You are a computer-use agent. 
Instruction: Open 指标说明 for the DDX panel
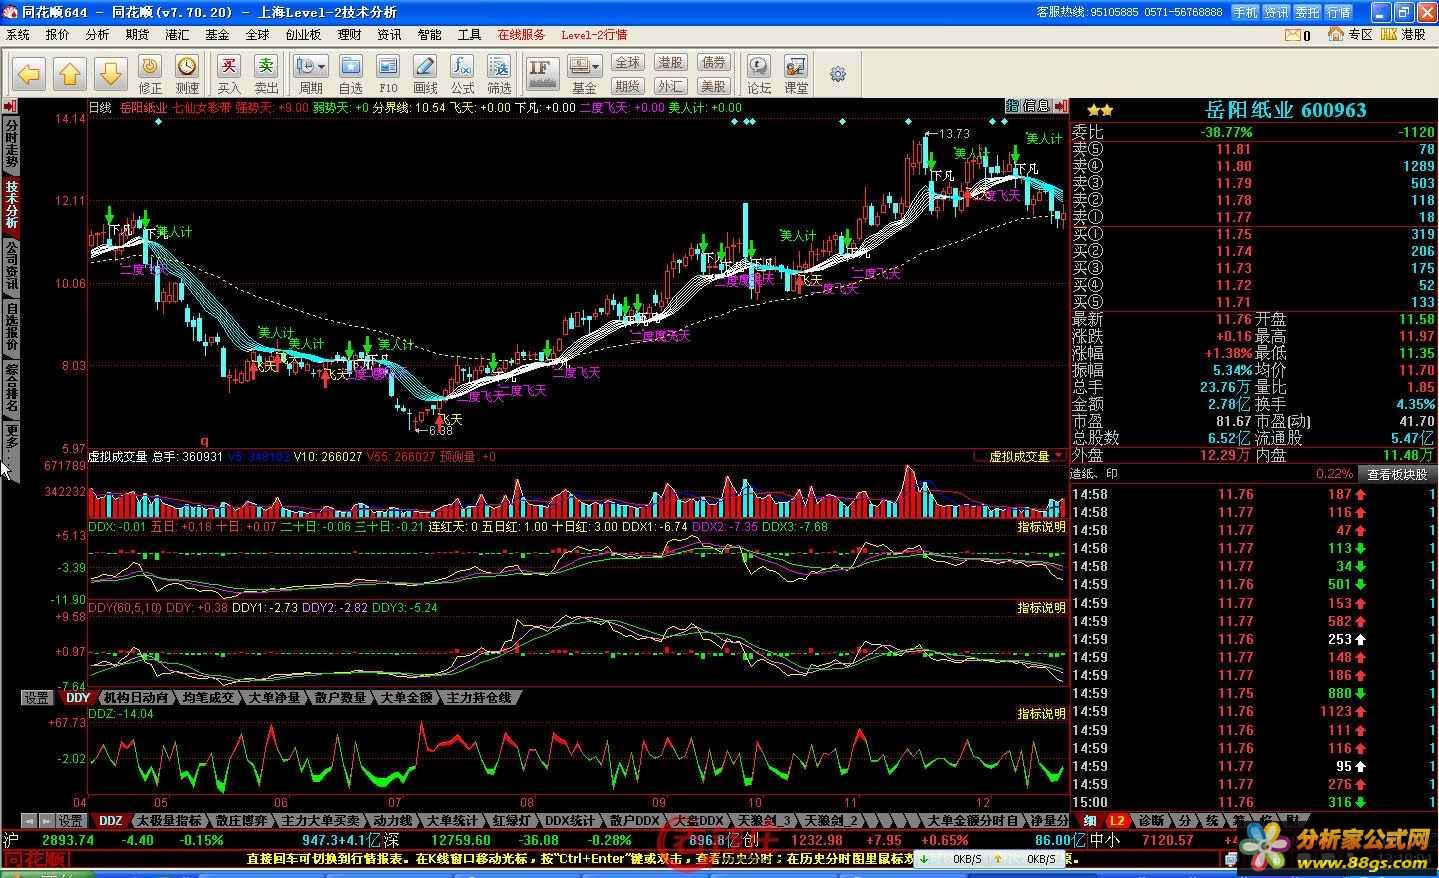coord(1041,527)
